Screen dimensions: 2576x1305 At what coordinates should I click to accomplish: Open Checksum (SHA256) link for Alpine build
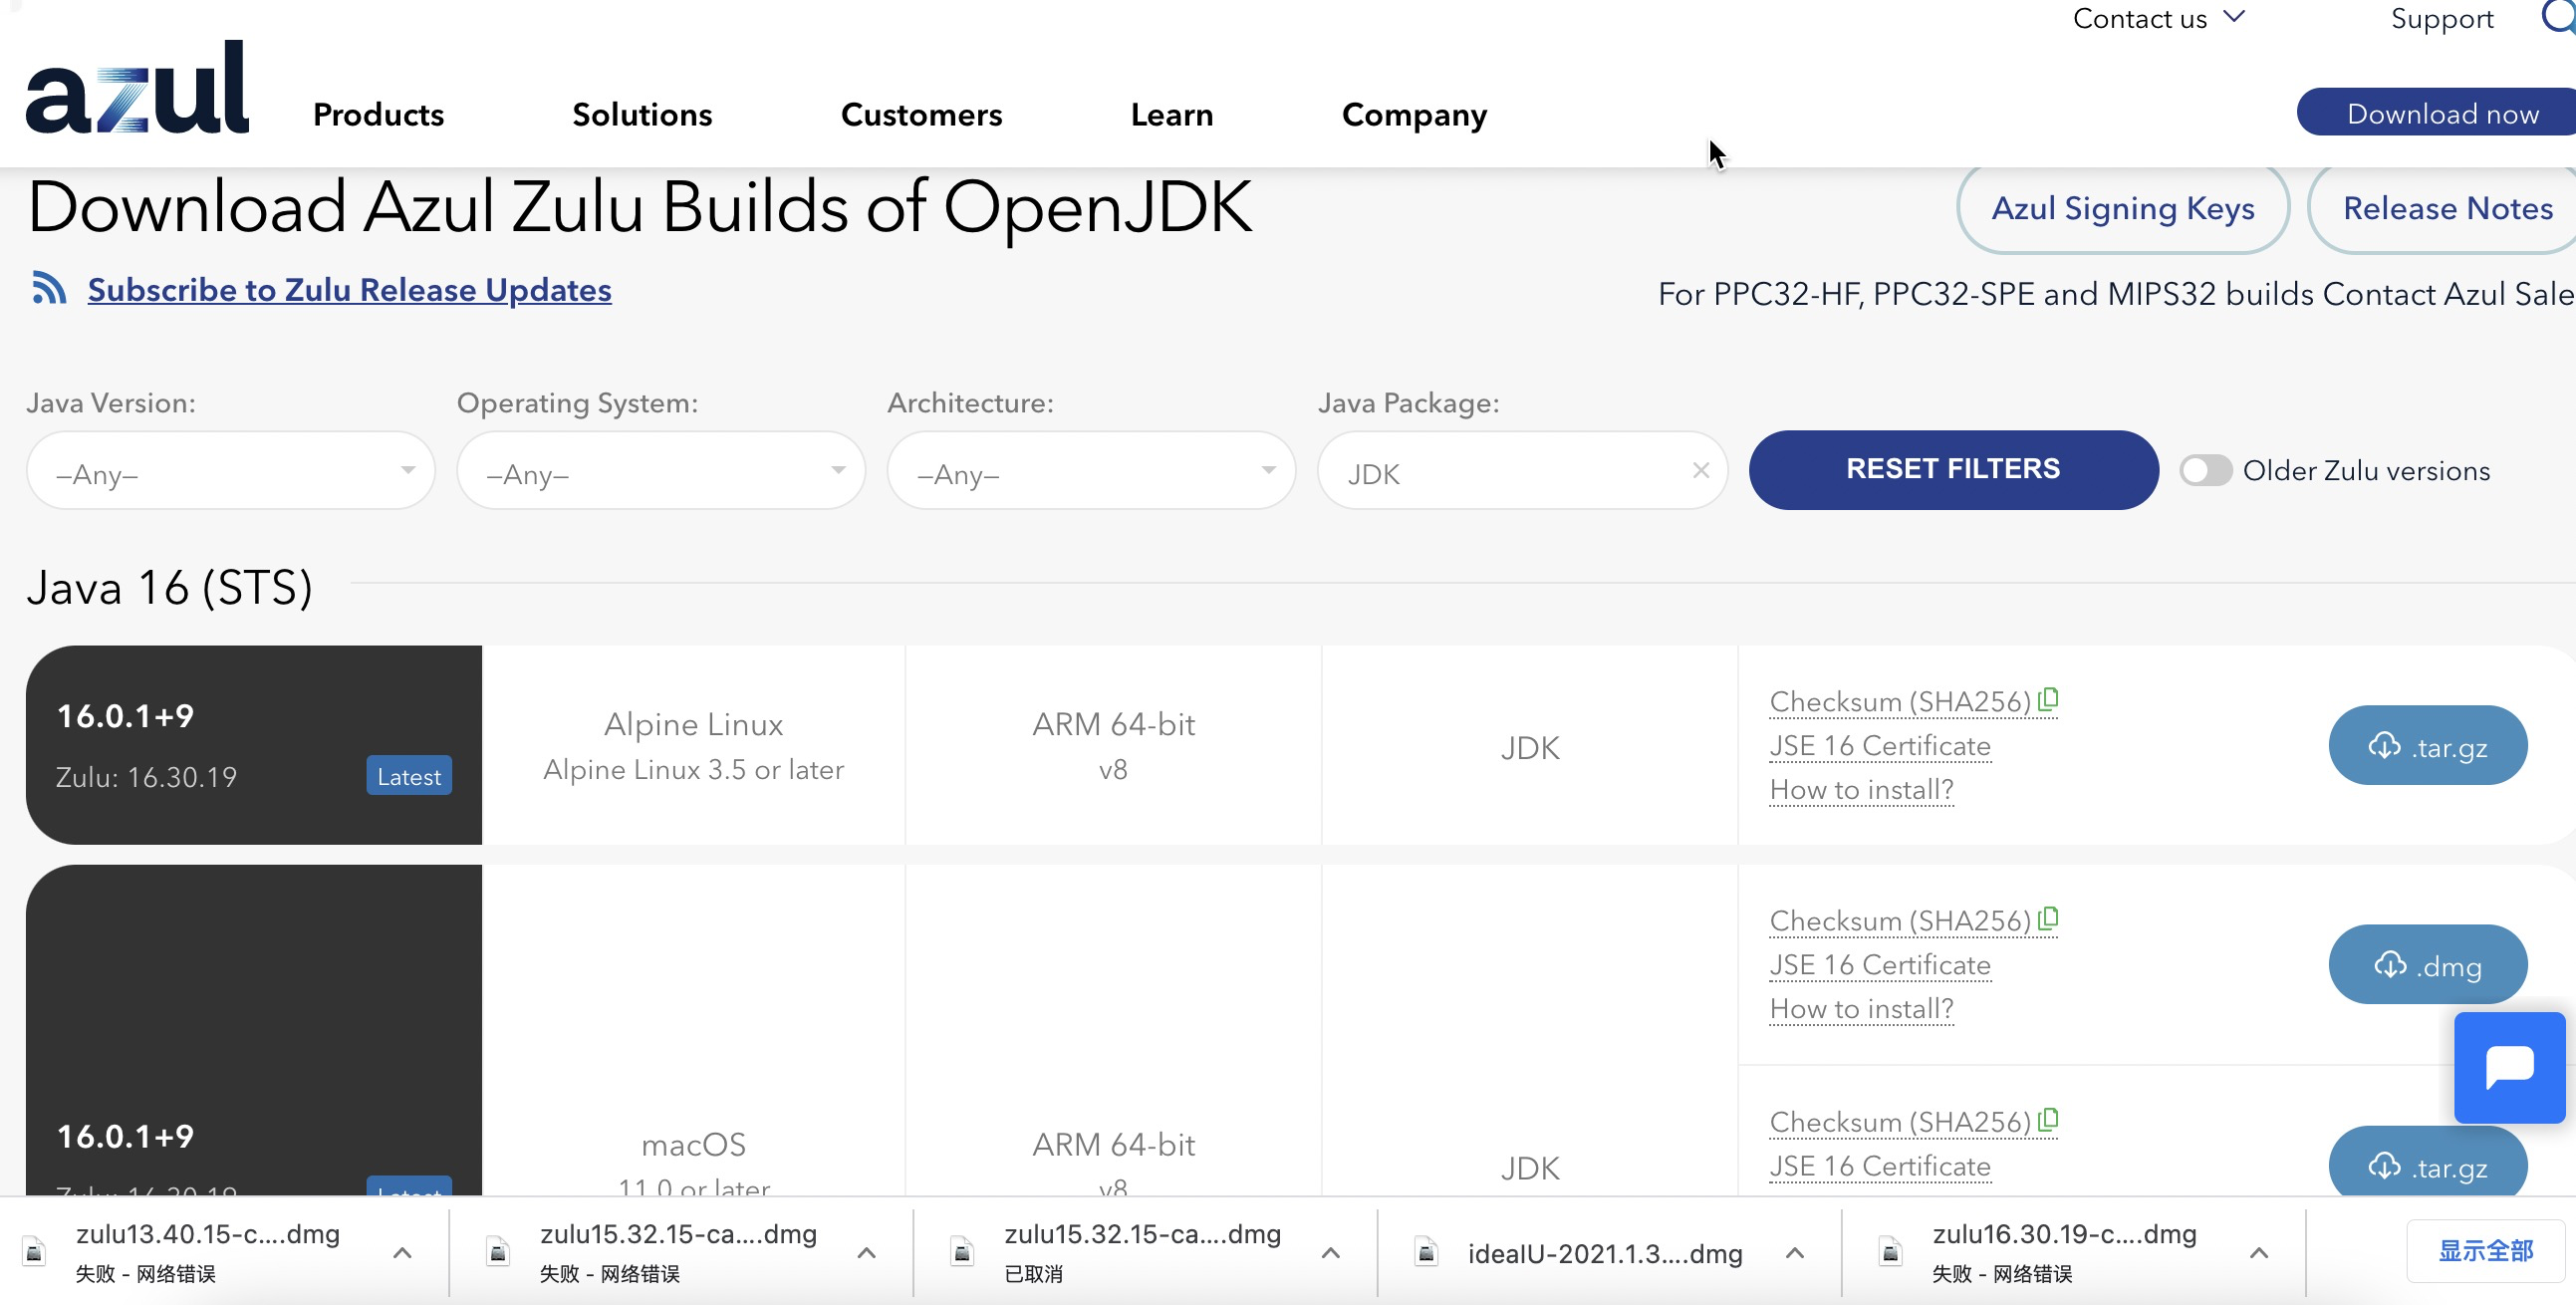tap(1900, 701)
